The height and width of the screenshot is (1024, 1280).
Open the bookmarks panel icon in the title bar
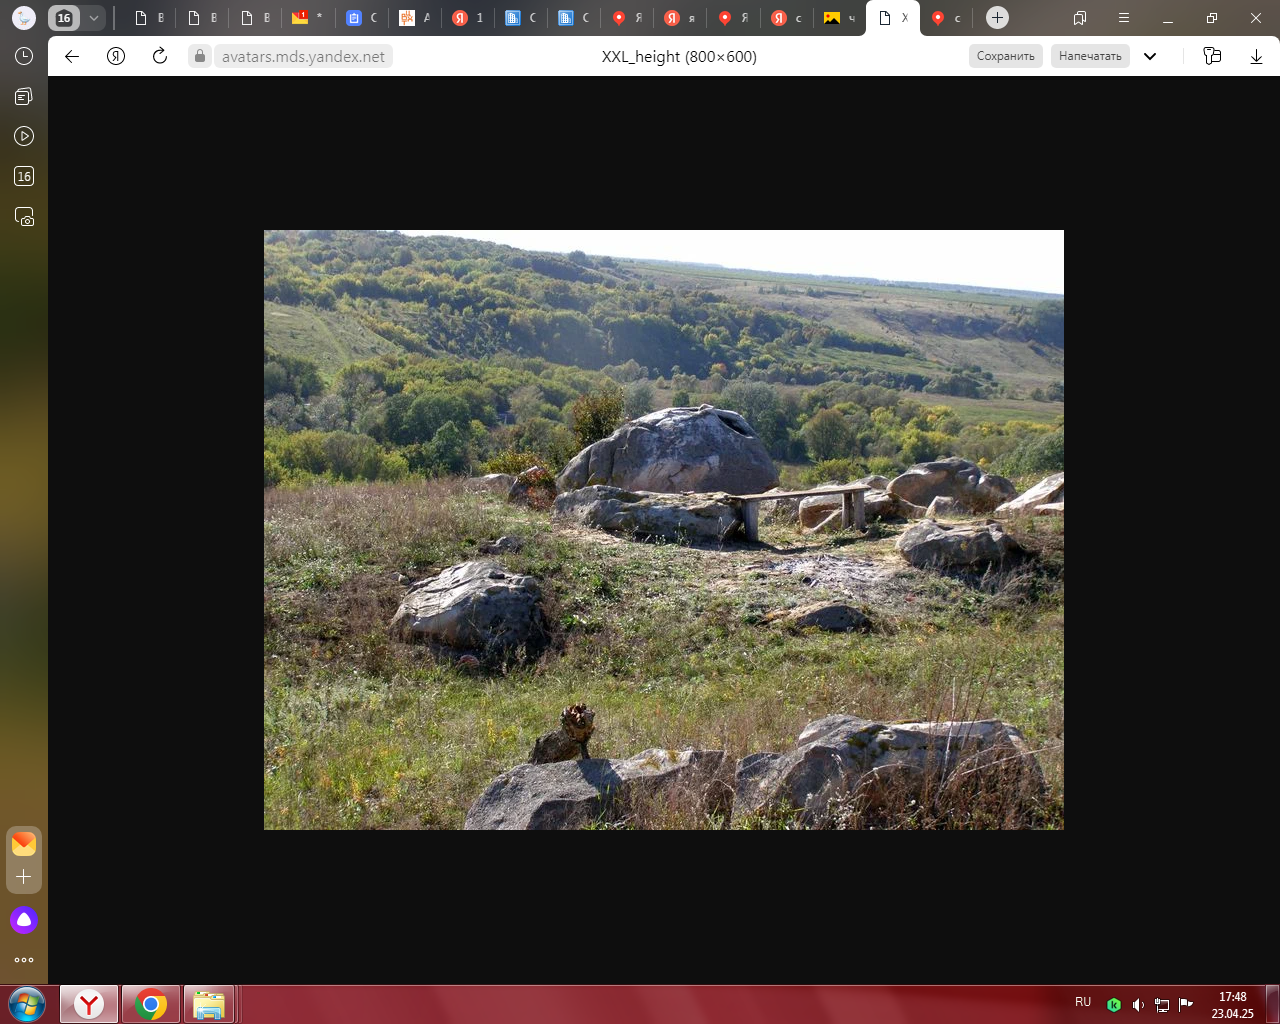click(1080, 18)
